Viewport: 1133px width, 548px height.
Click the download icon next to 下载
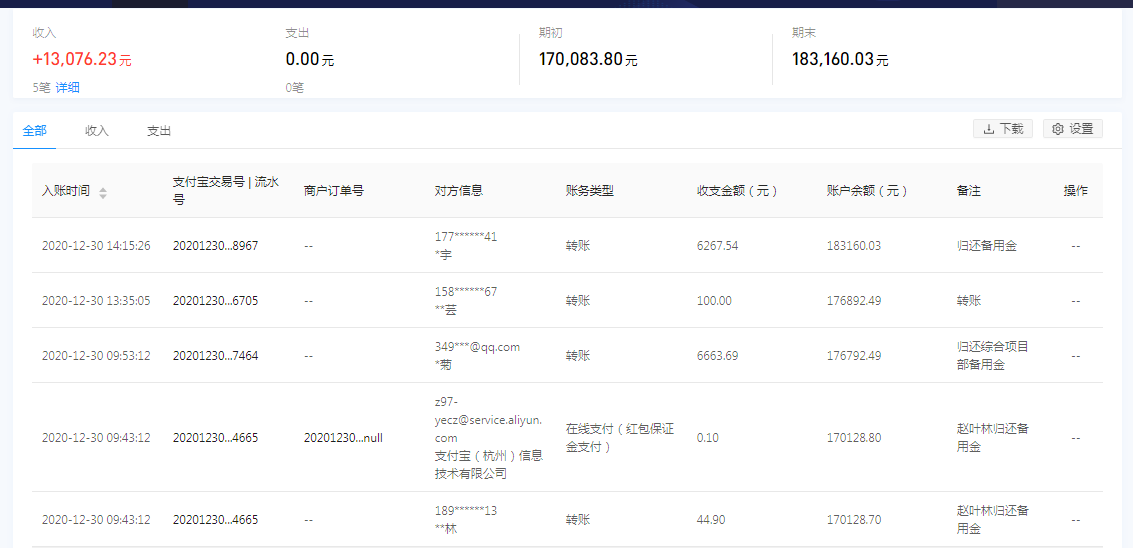tap(989, 129)
